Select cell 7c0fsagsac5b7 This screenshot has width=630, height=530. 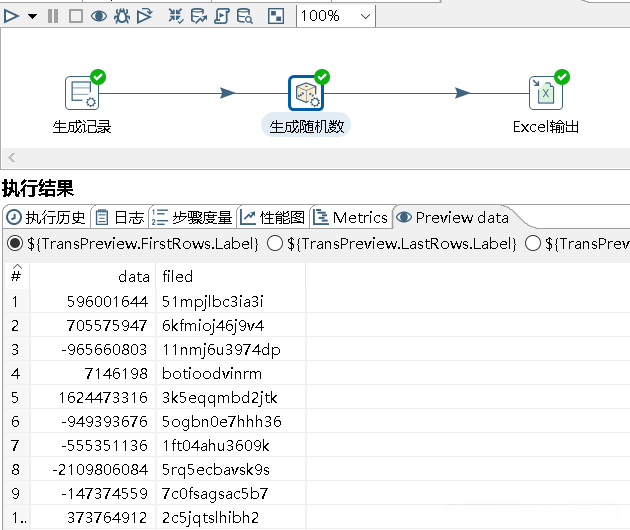coord(231,493)
